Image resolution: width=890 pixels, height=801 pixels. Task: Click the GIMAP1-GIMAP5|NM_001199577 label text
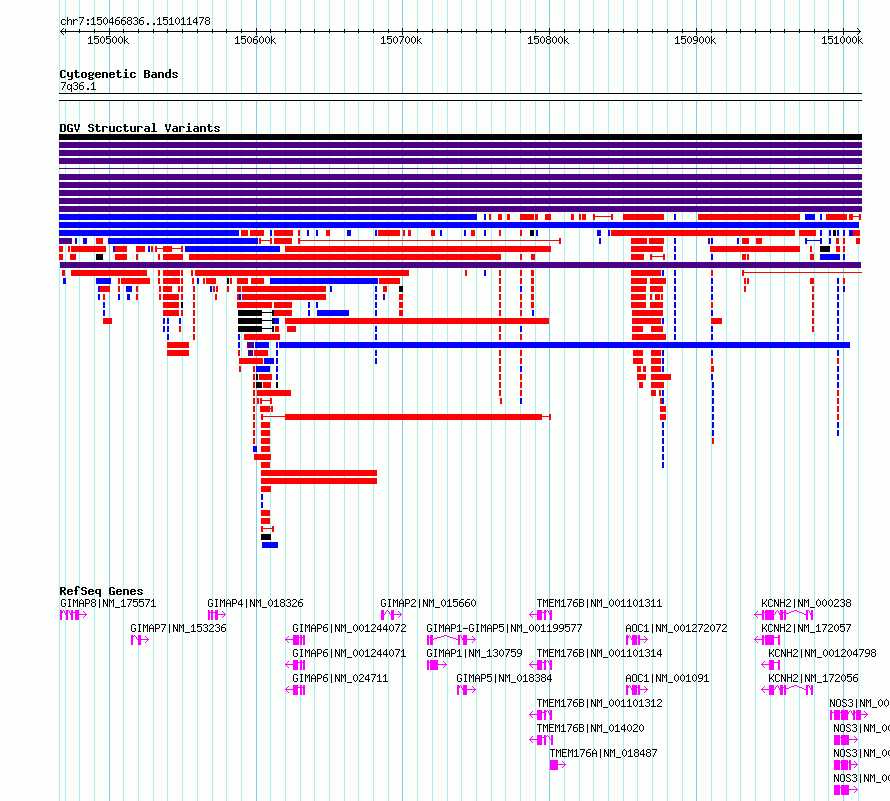click(x=504, y=628)
